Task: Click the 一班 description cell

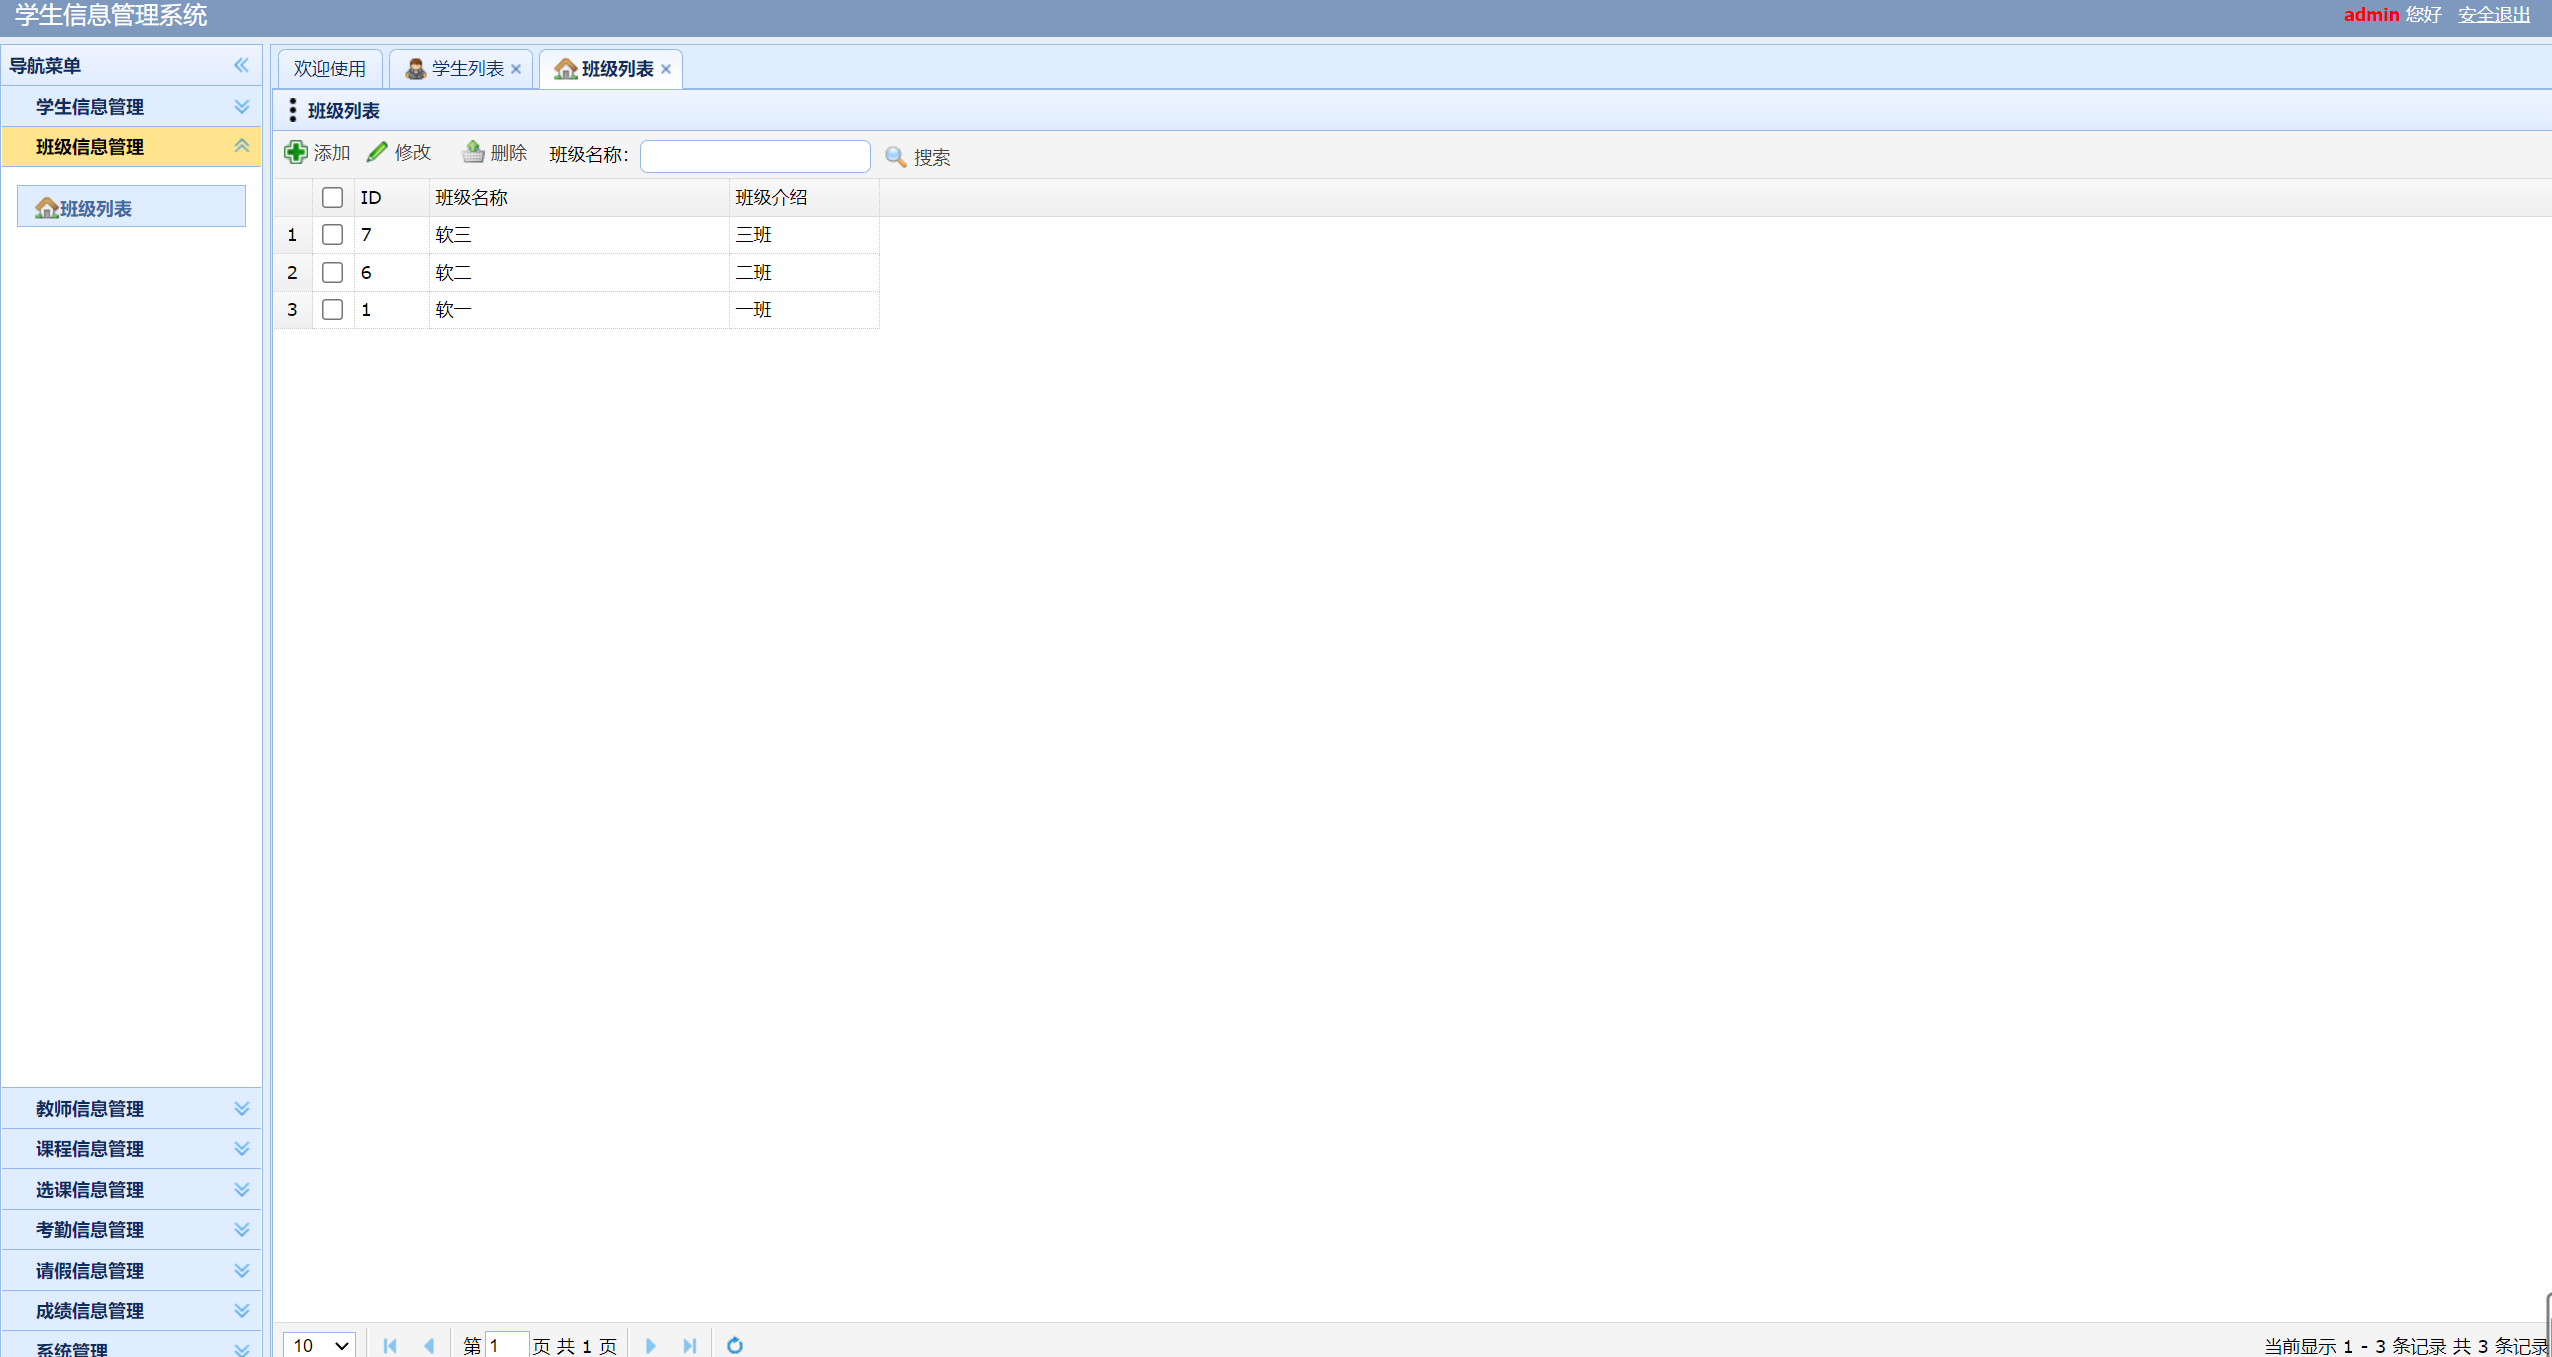Action: (804, 310)
